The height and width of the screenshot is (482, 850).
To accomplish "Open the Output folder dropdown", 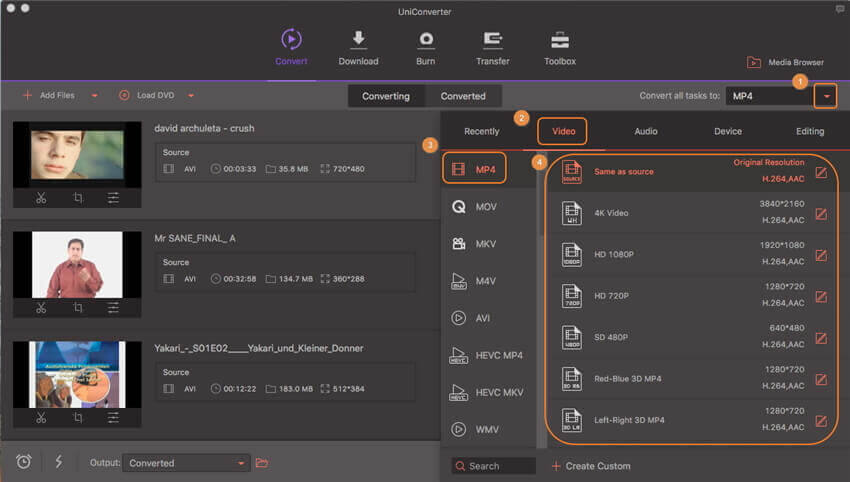I will click(x=186, y=463).
